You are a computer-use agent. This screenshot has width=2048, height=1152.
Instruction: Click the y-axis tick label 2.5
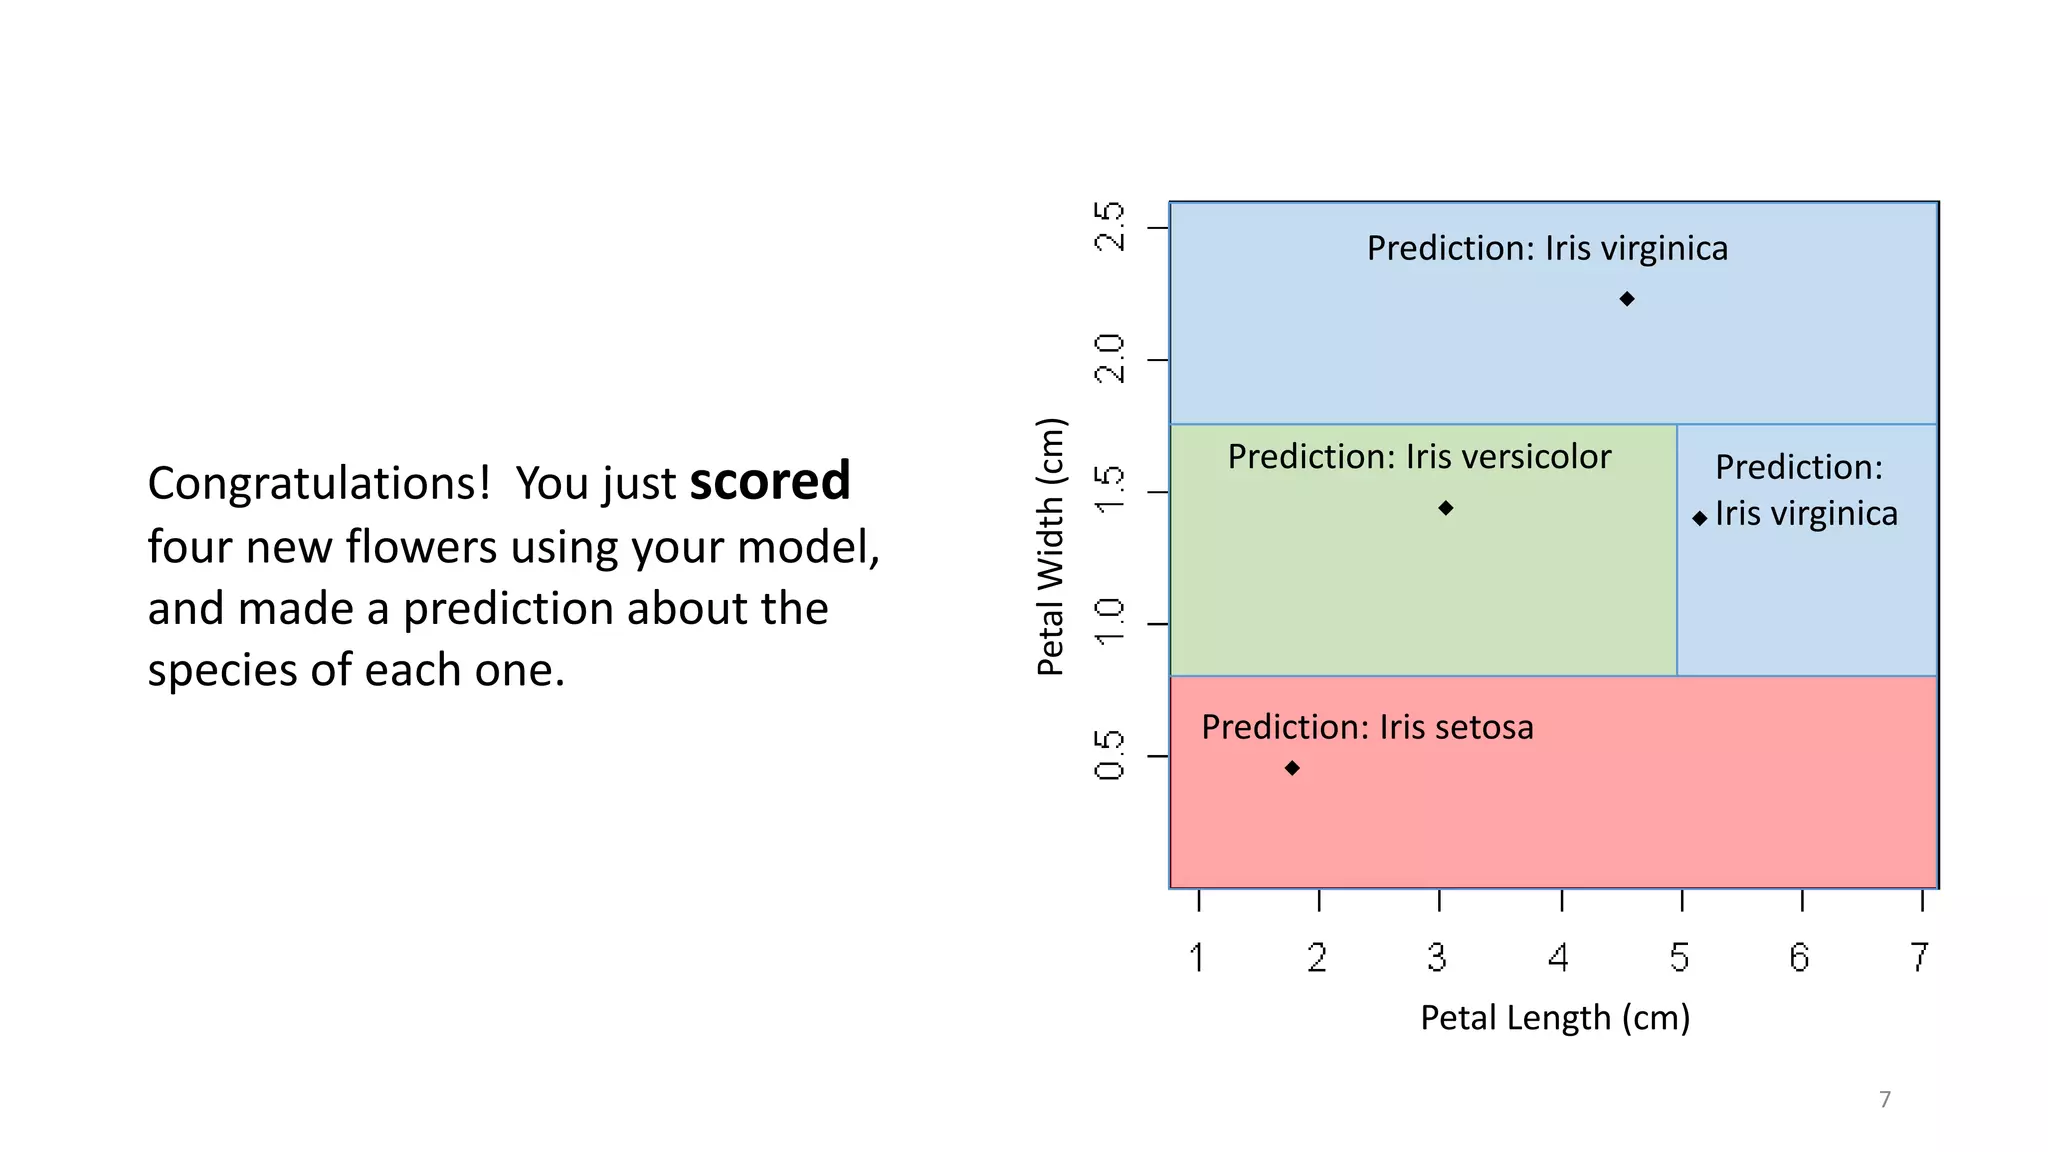(1110, 227)
